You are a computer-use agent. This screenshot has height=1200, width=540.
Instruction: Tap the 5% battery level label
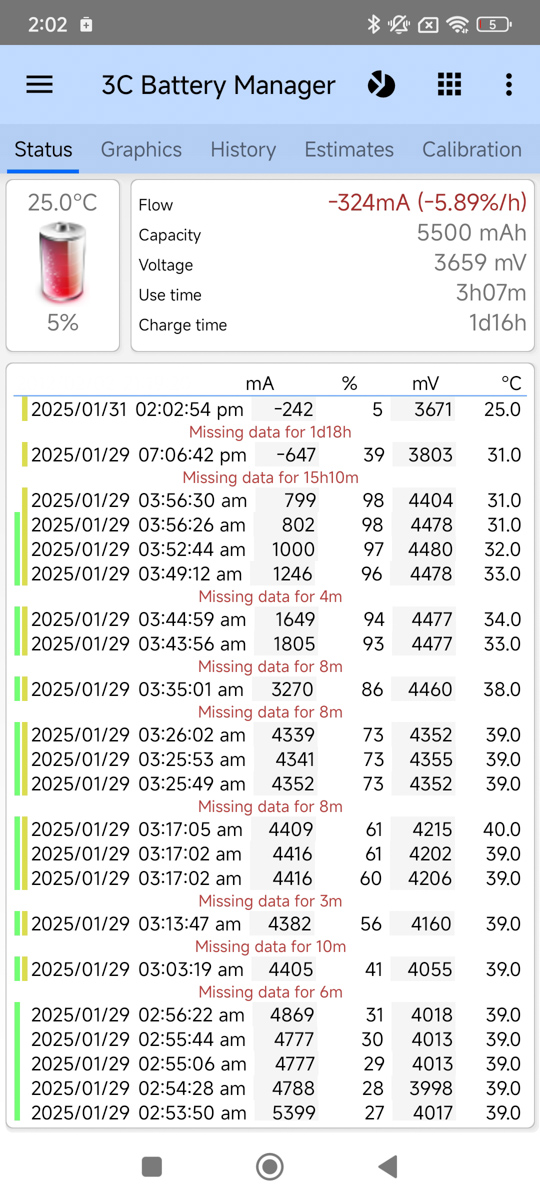(x=63, y=323)
